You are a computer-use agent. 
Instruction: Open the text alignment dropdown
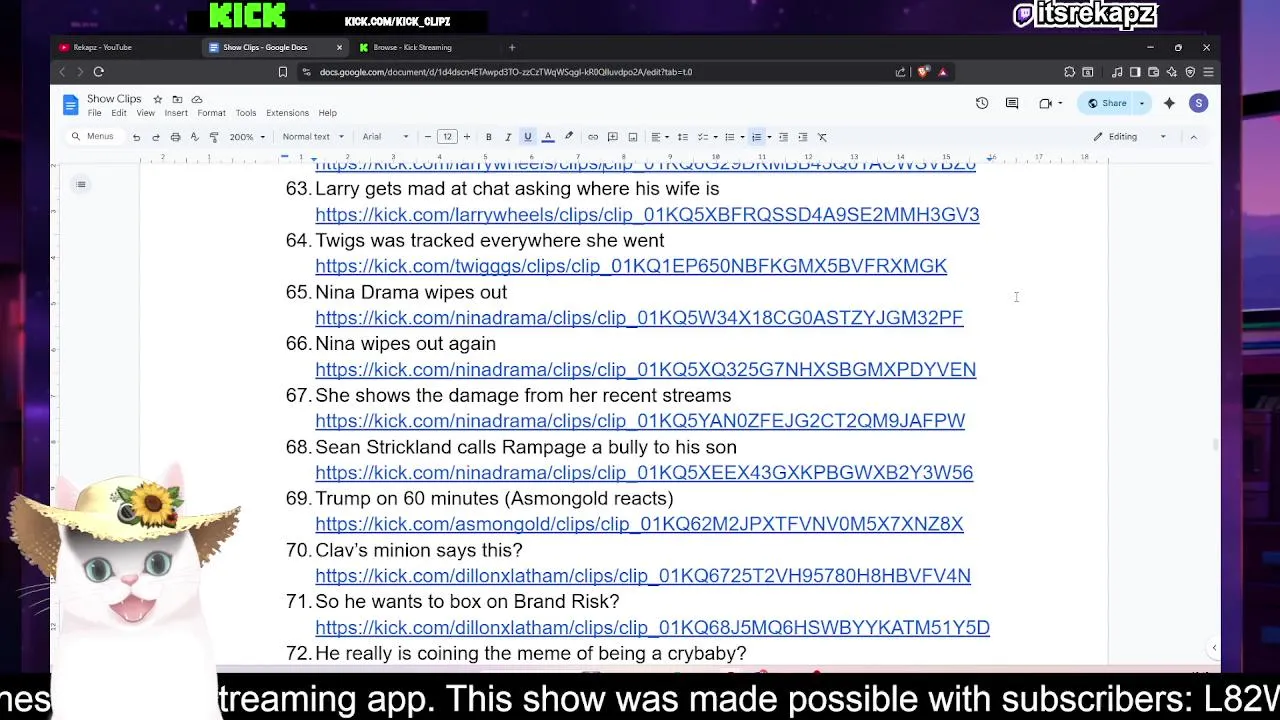(x=660, y=137)
